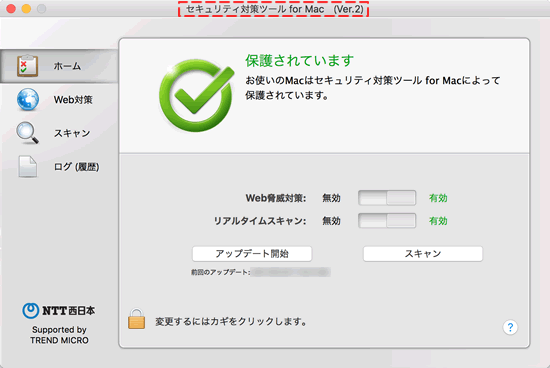Select the Web対策 globe icon
The height and width of the screenshot is (368, 550).
[28, 100]
